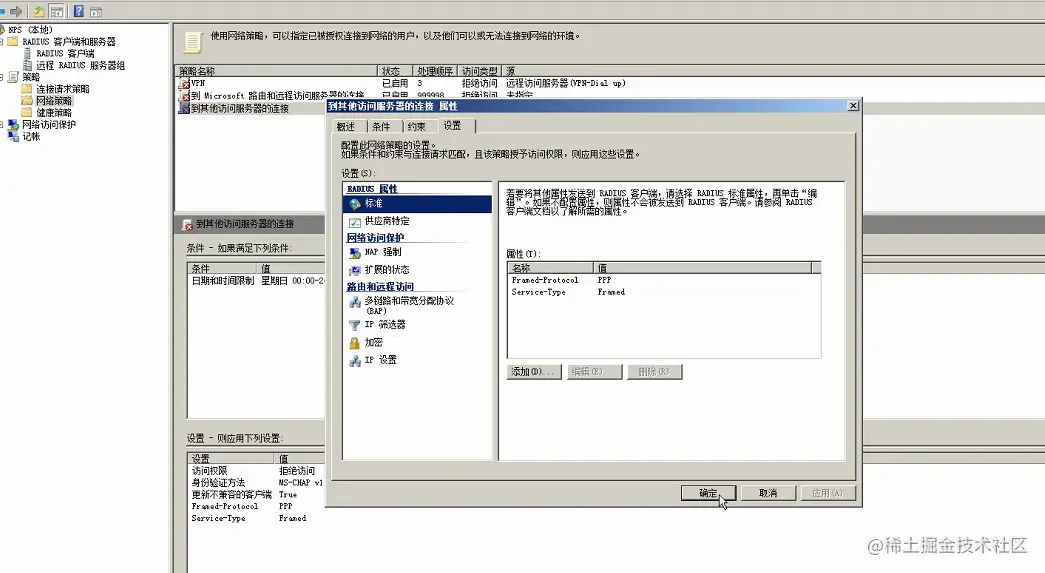1045x573 pixels.
Task: Click the 健康策略 folder icon
Action: [x=27, y=113]
